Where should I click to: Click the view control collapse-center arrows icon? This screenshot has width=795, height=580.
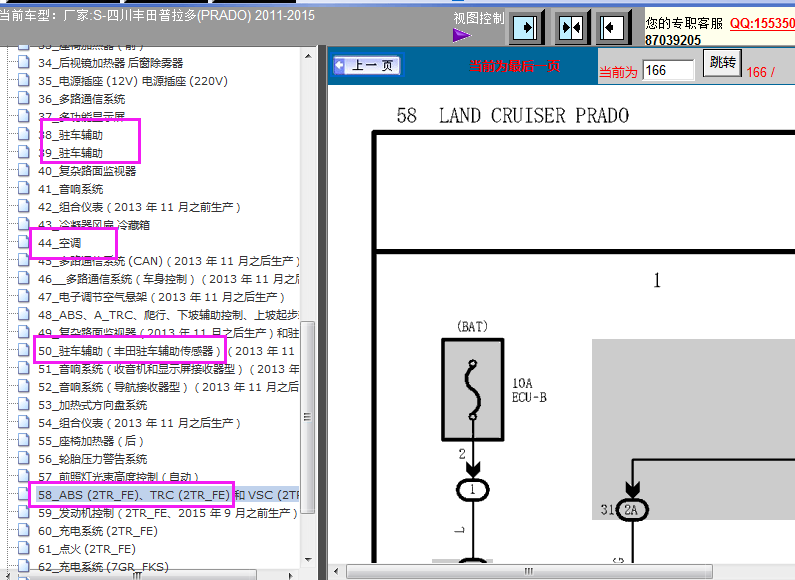pyautogui.click(x=571, y=27)
